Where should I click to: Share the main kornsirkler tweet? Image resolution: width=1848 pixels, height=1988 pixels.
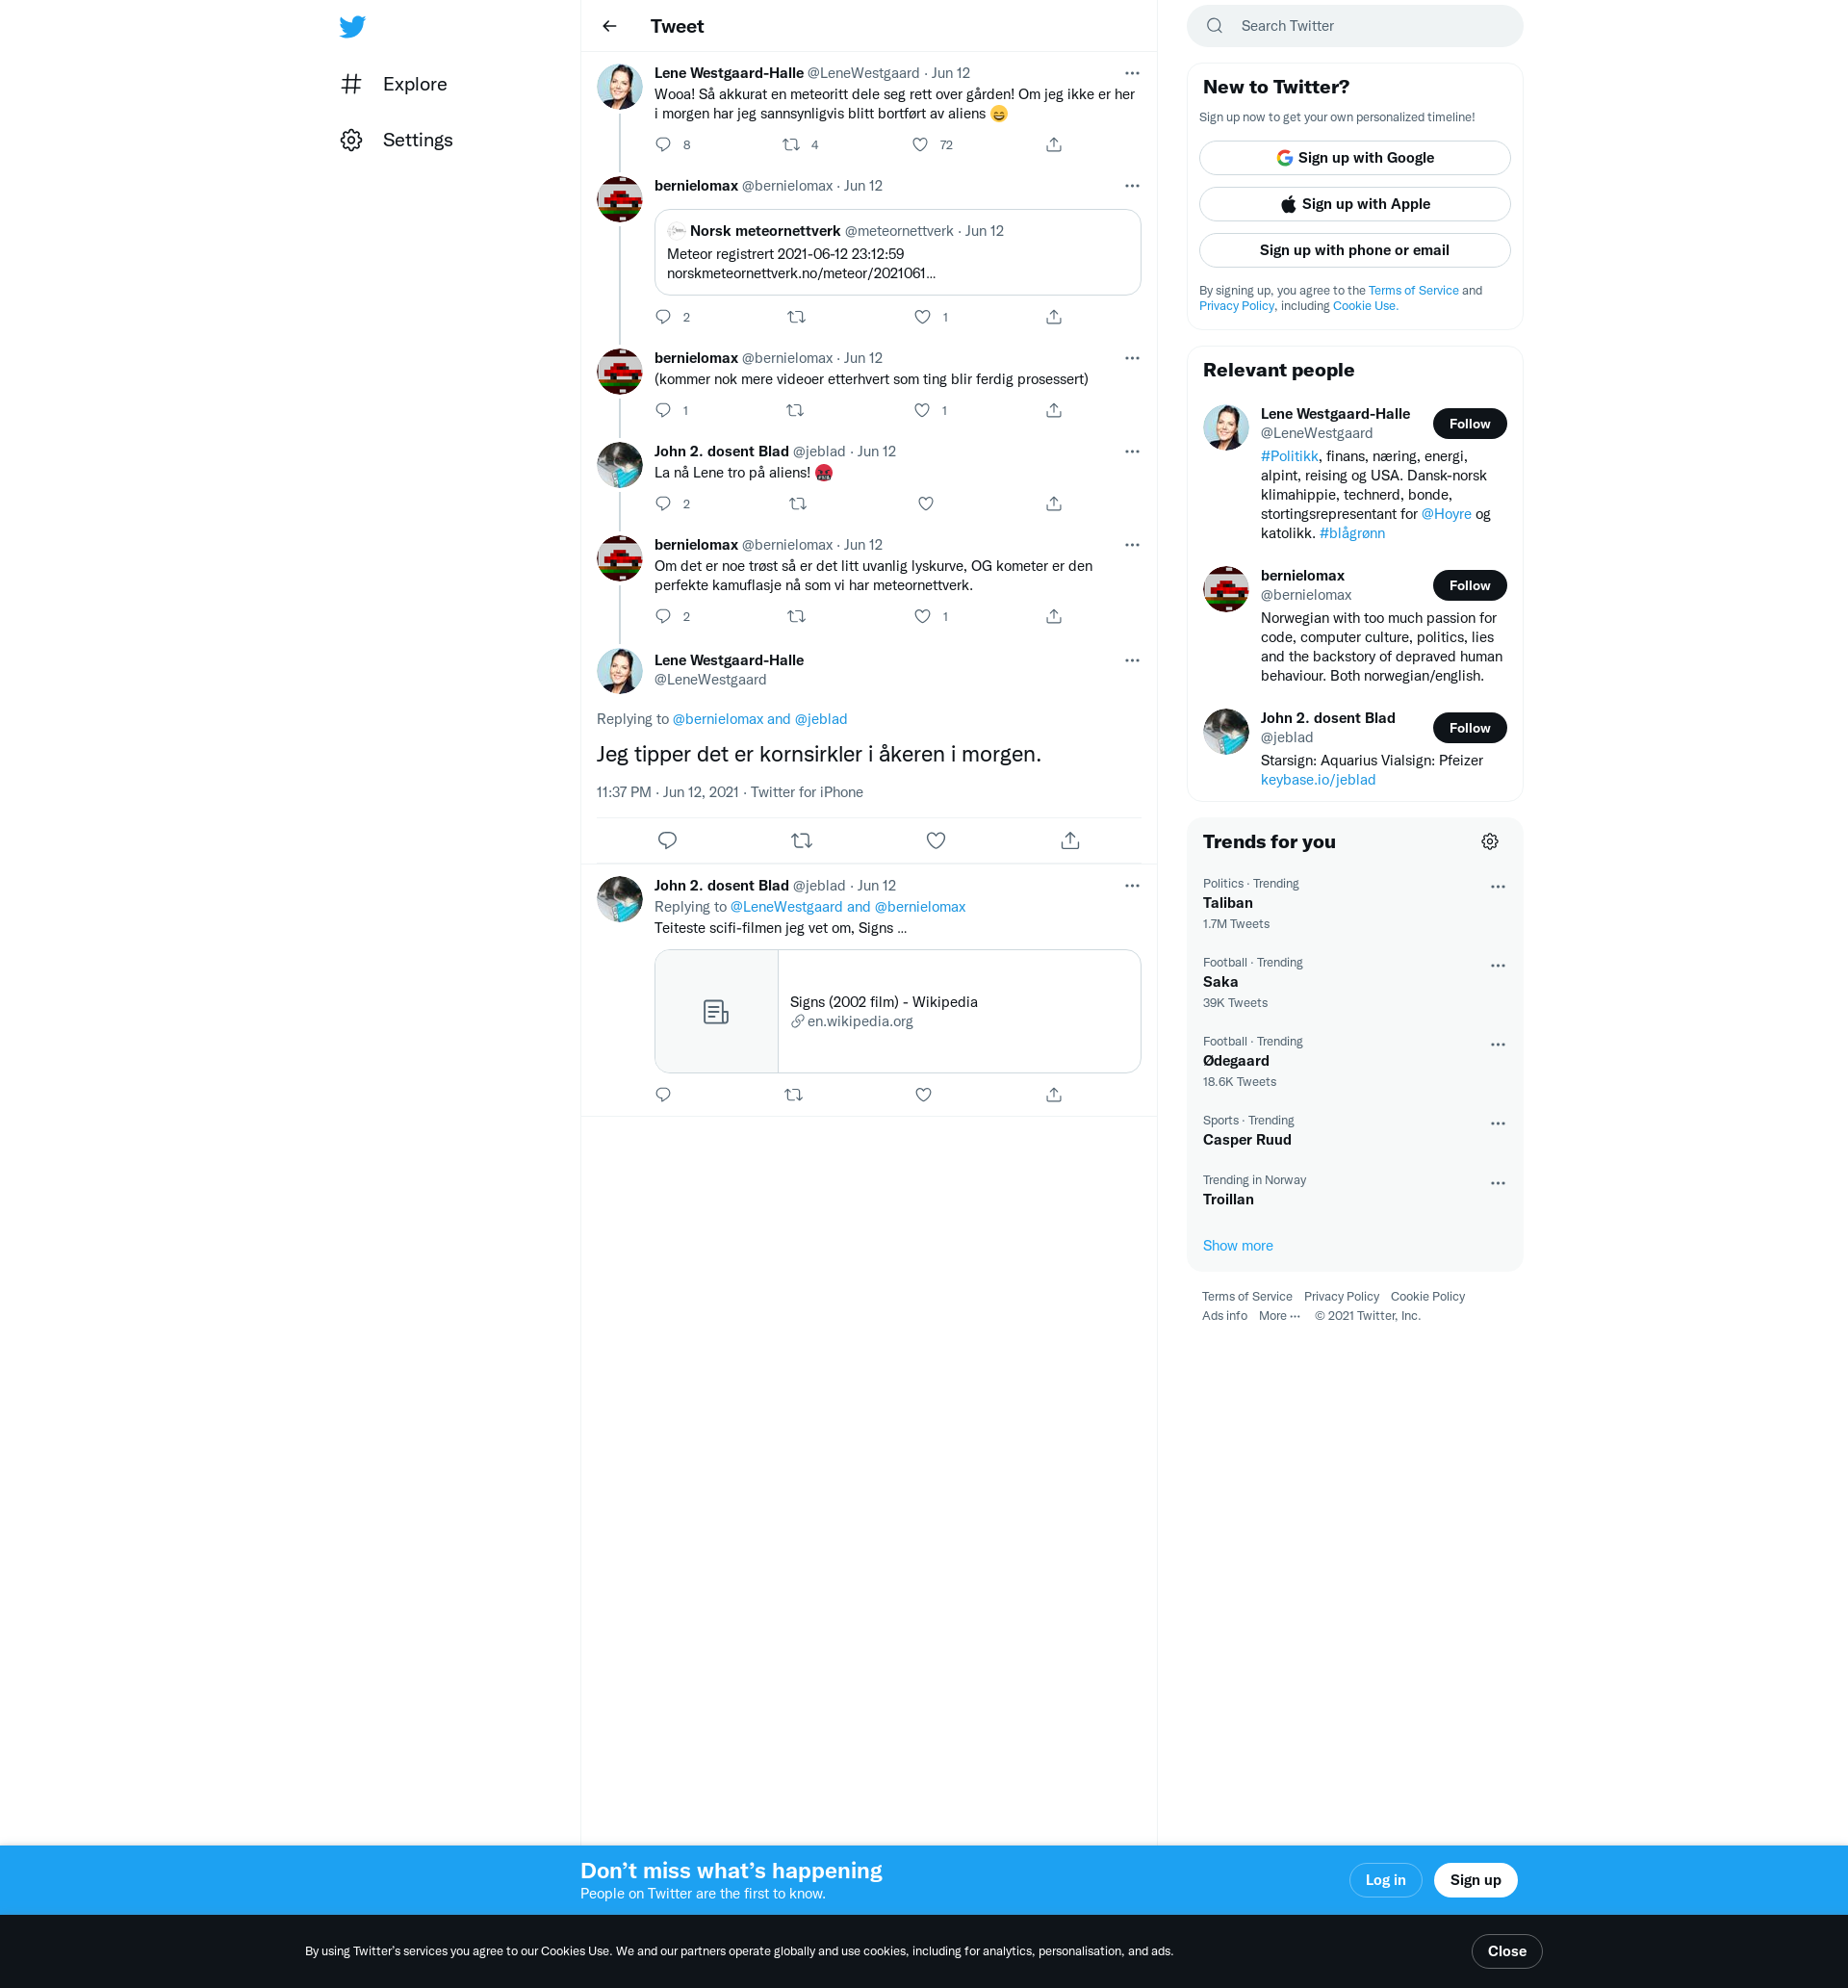click(1070, 841)
